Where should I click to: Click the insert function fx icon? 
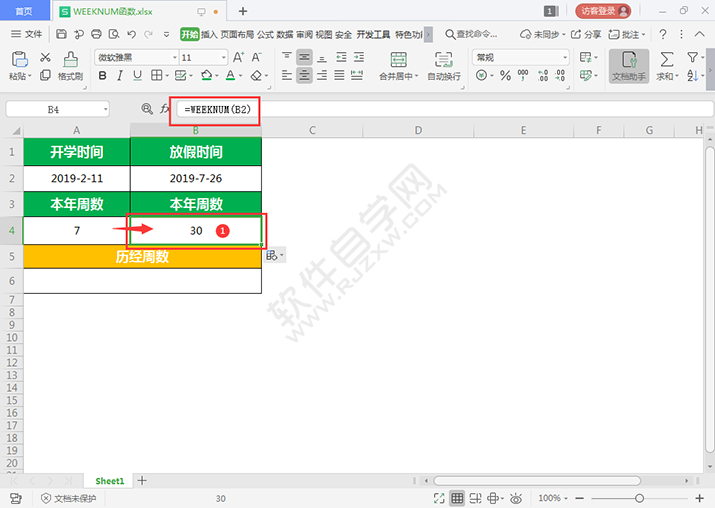pos(166,108)
